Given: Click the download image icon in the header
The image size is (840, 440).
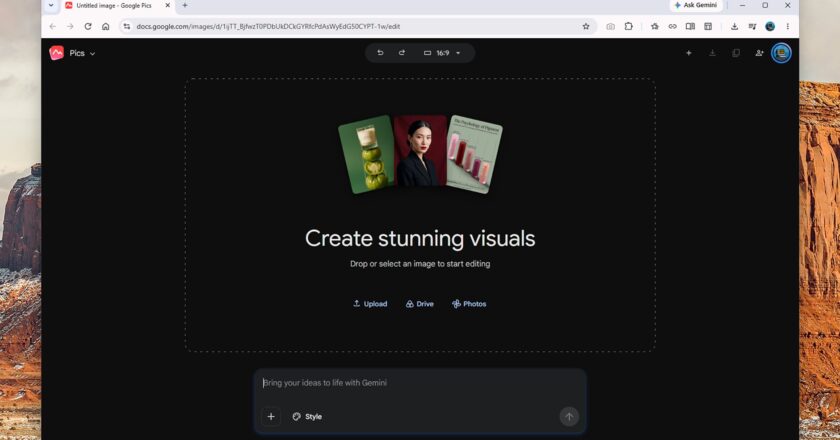Looking at the screenshot, I should [x=712, y=53].
